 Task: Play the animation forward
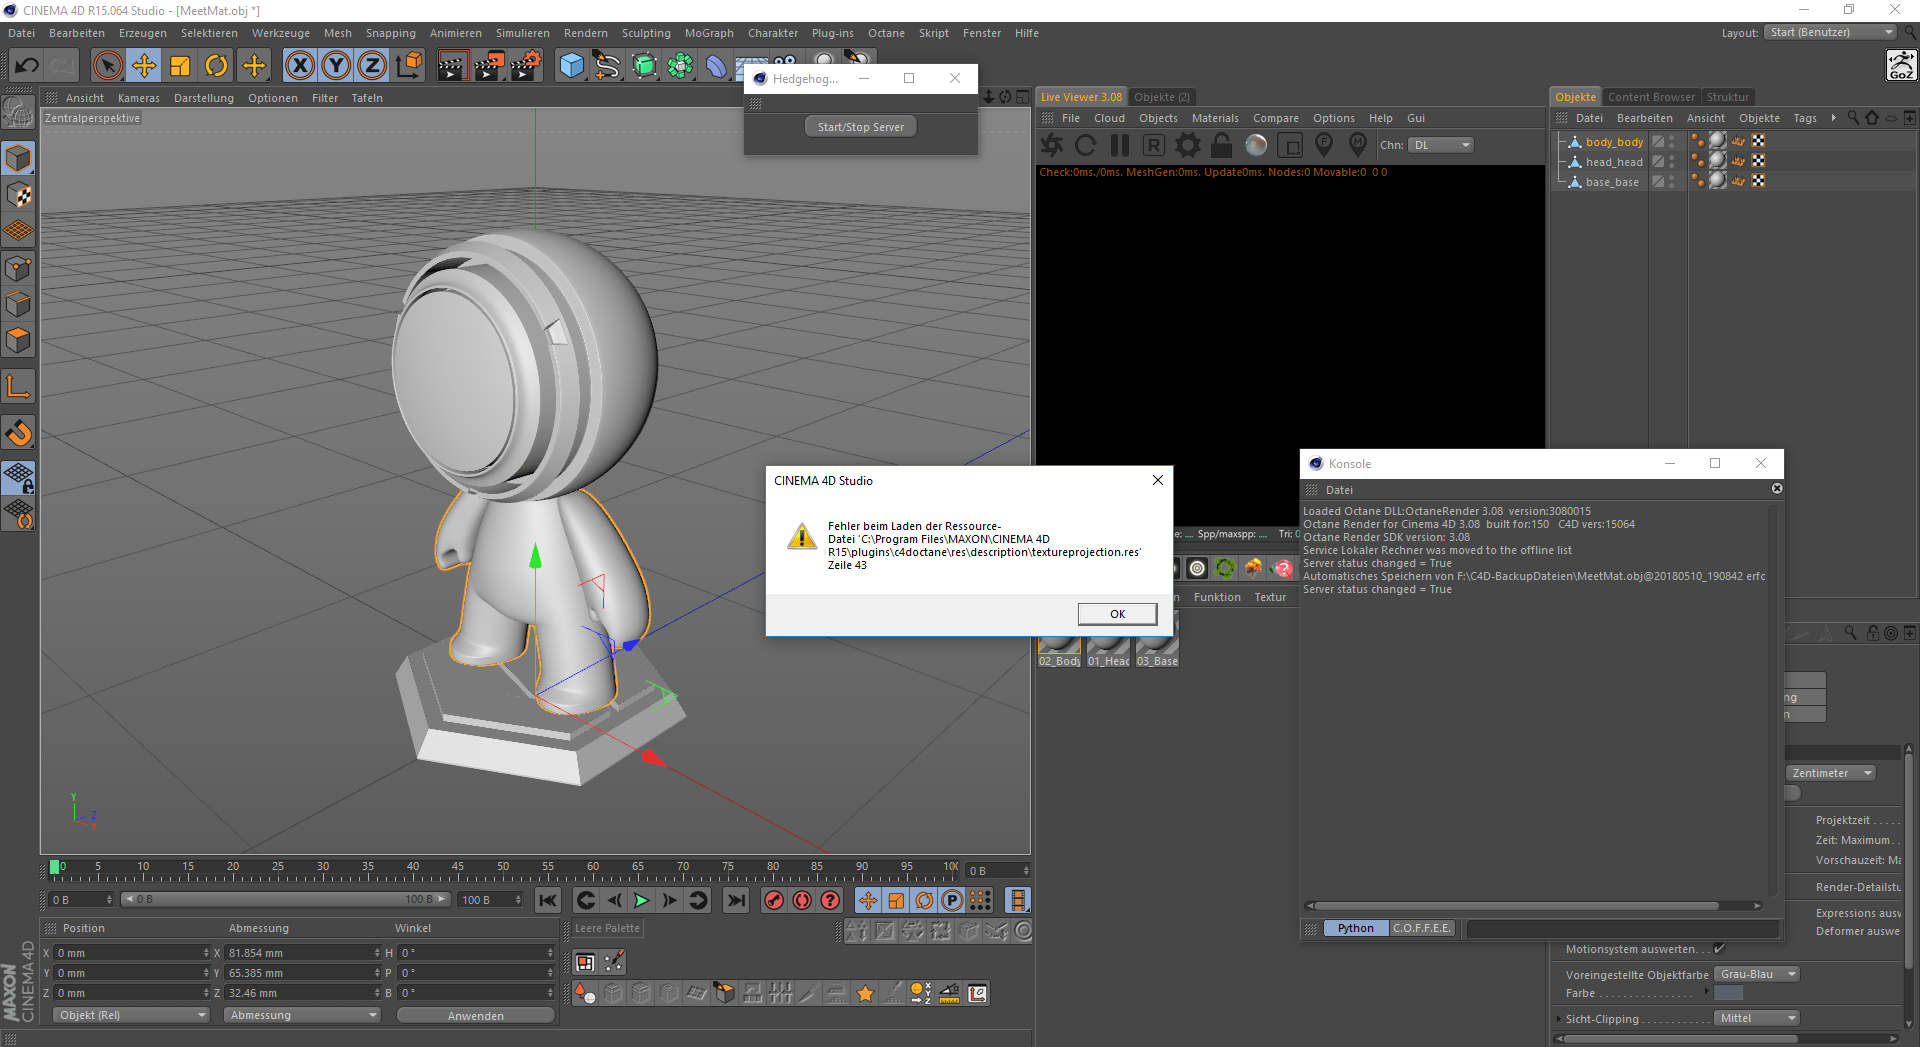click(x=642, y=900)
